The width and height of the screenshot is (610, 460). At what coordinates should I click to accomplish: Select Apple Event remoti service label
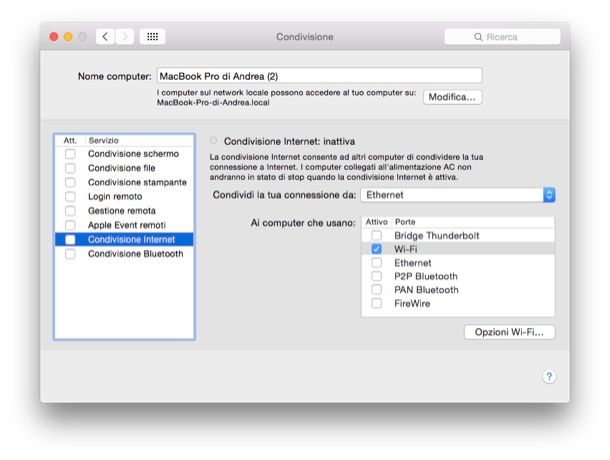[x=126, y=225]
